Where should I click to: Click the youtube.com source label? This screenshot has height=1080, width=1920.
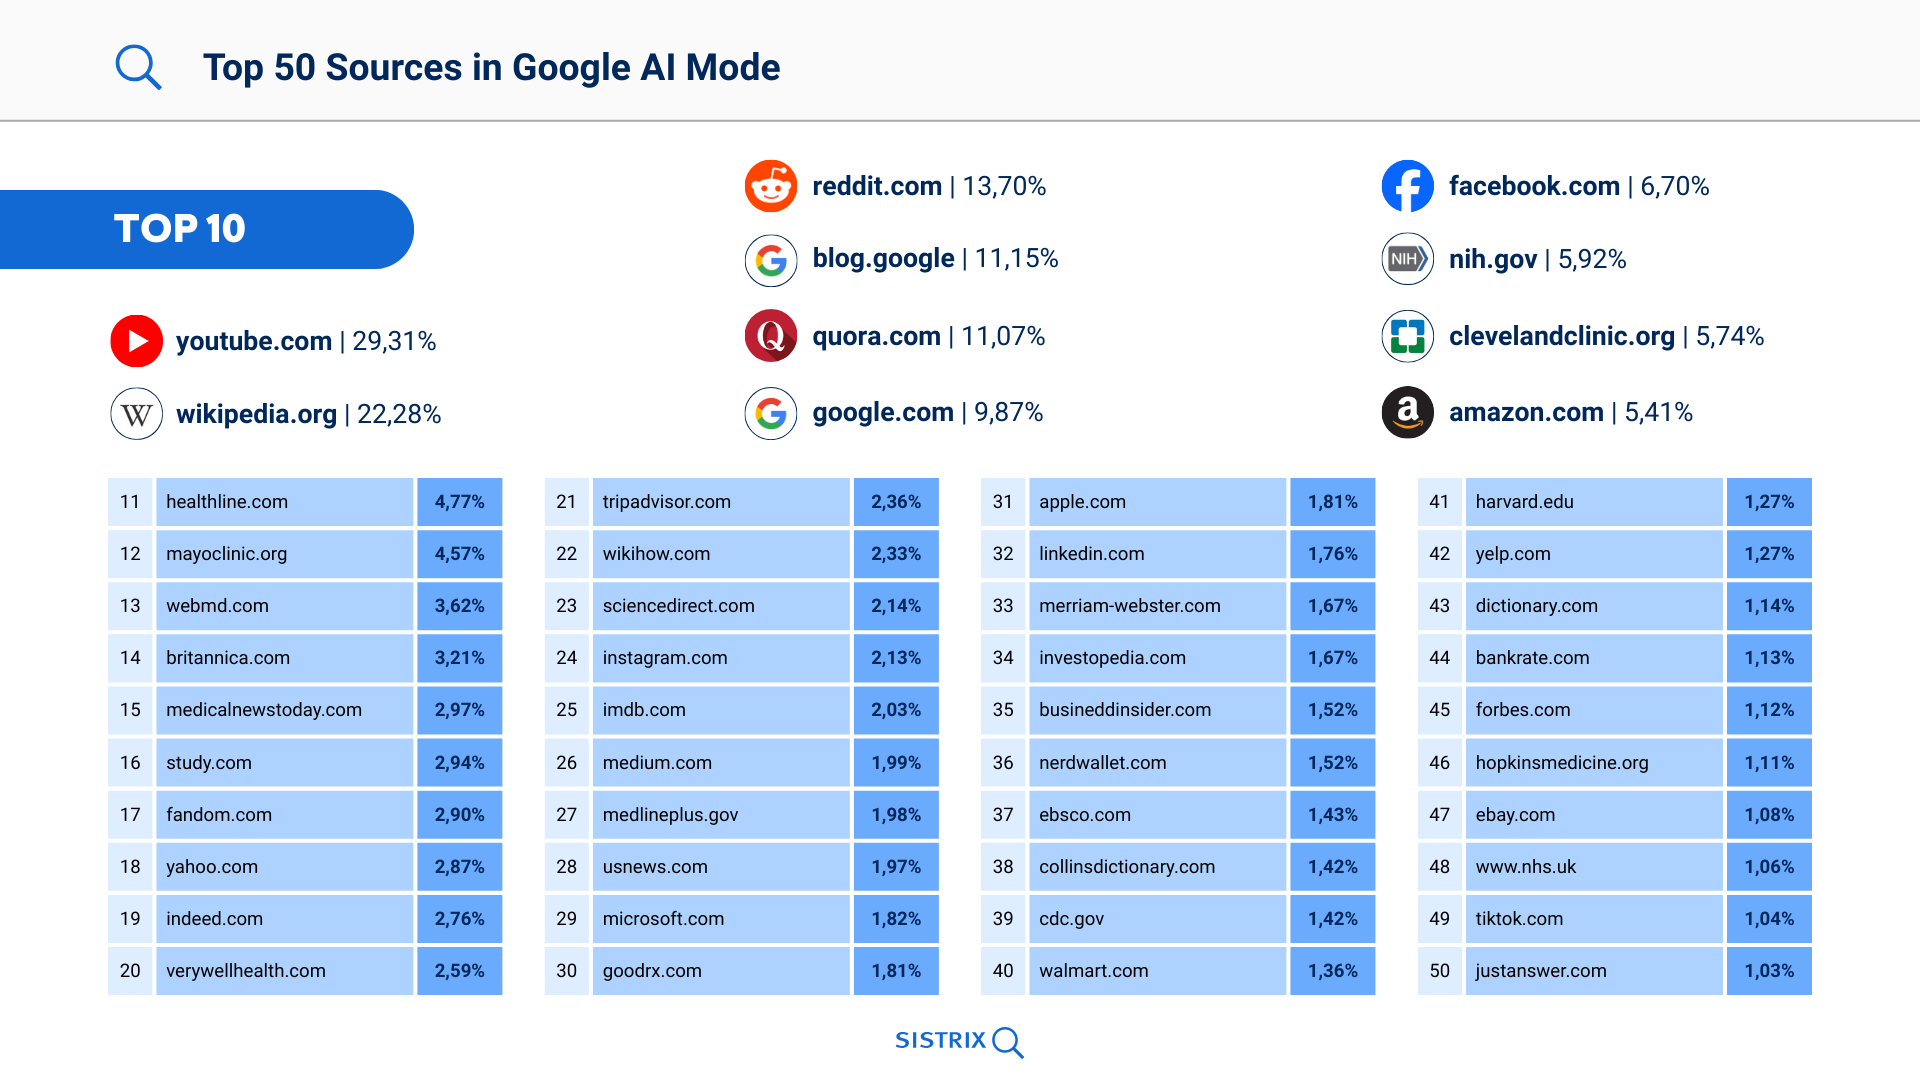click(254, 341)
